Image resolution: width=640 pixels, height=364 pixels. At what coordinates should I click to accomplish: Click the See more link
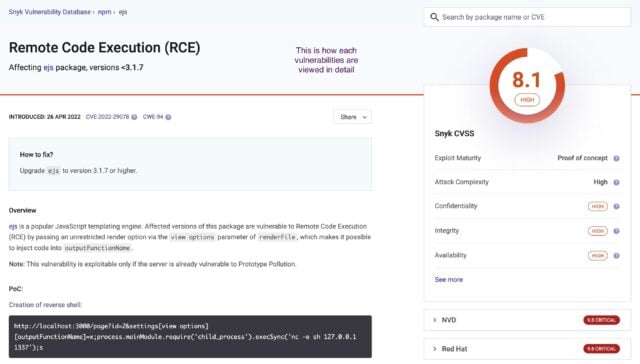[449, 280]
